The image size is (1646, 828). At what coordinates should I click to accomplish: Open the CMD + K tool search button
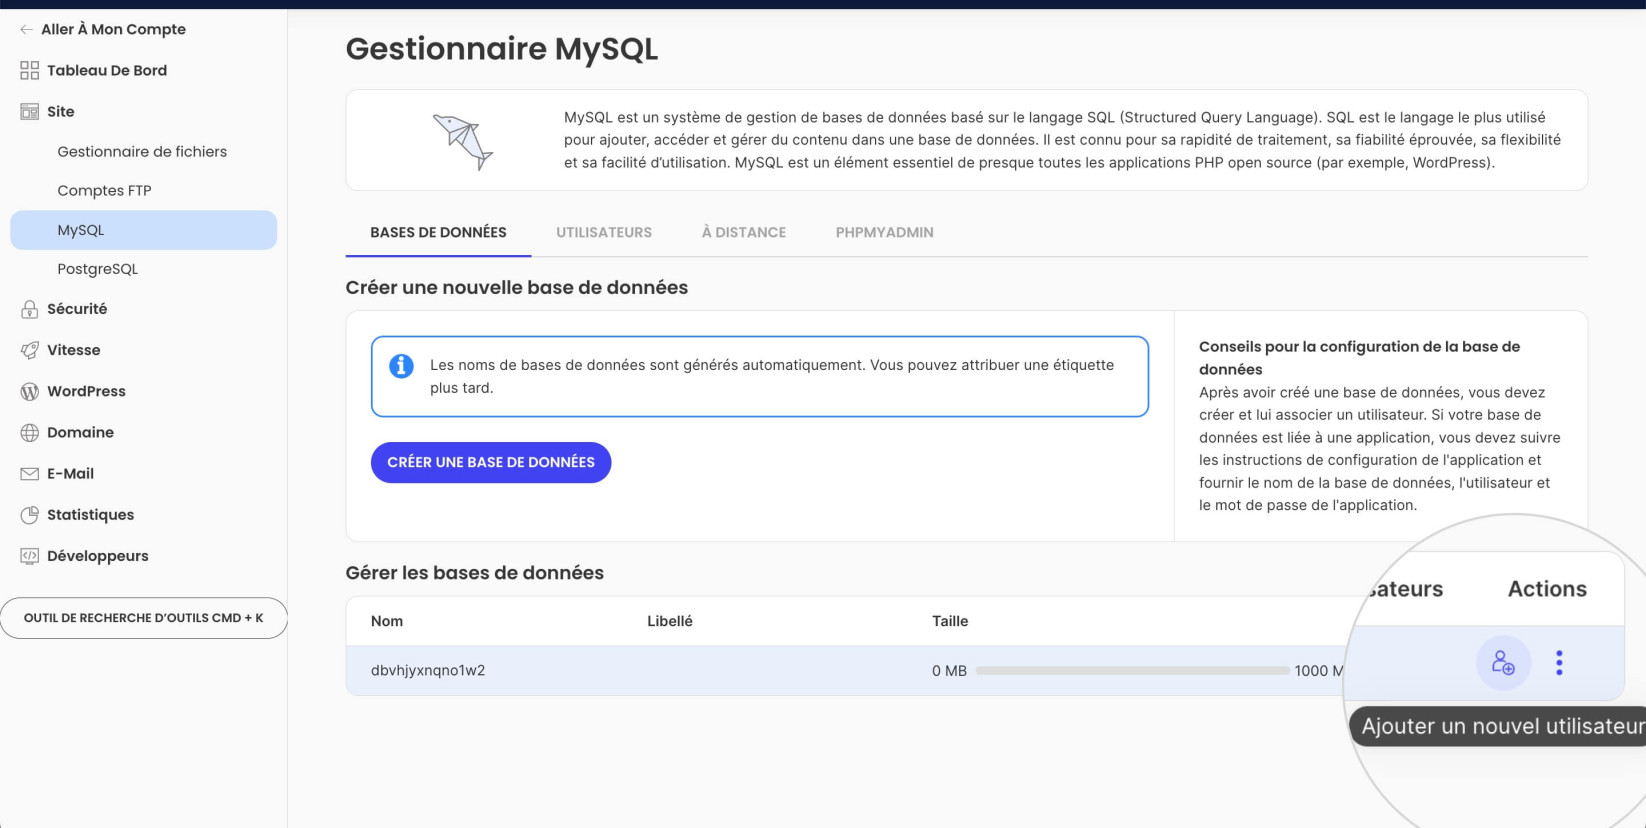(144, 618)
